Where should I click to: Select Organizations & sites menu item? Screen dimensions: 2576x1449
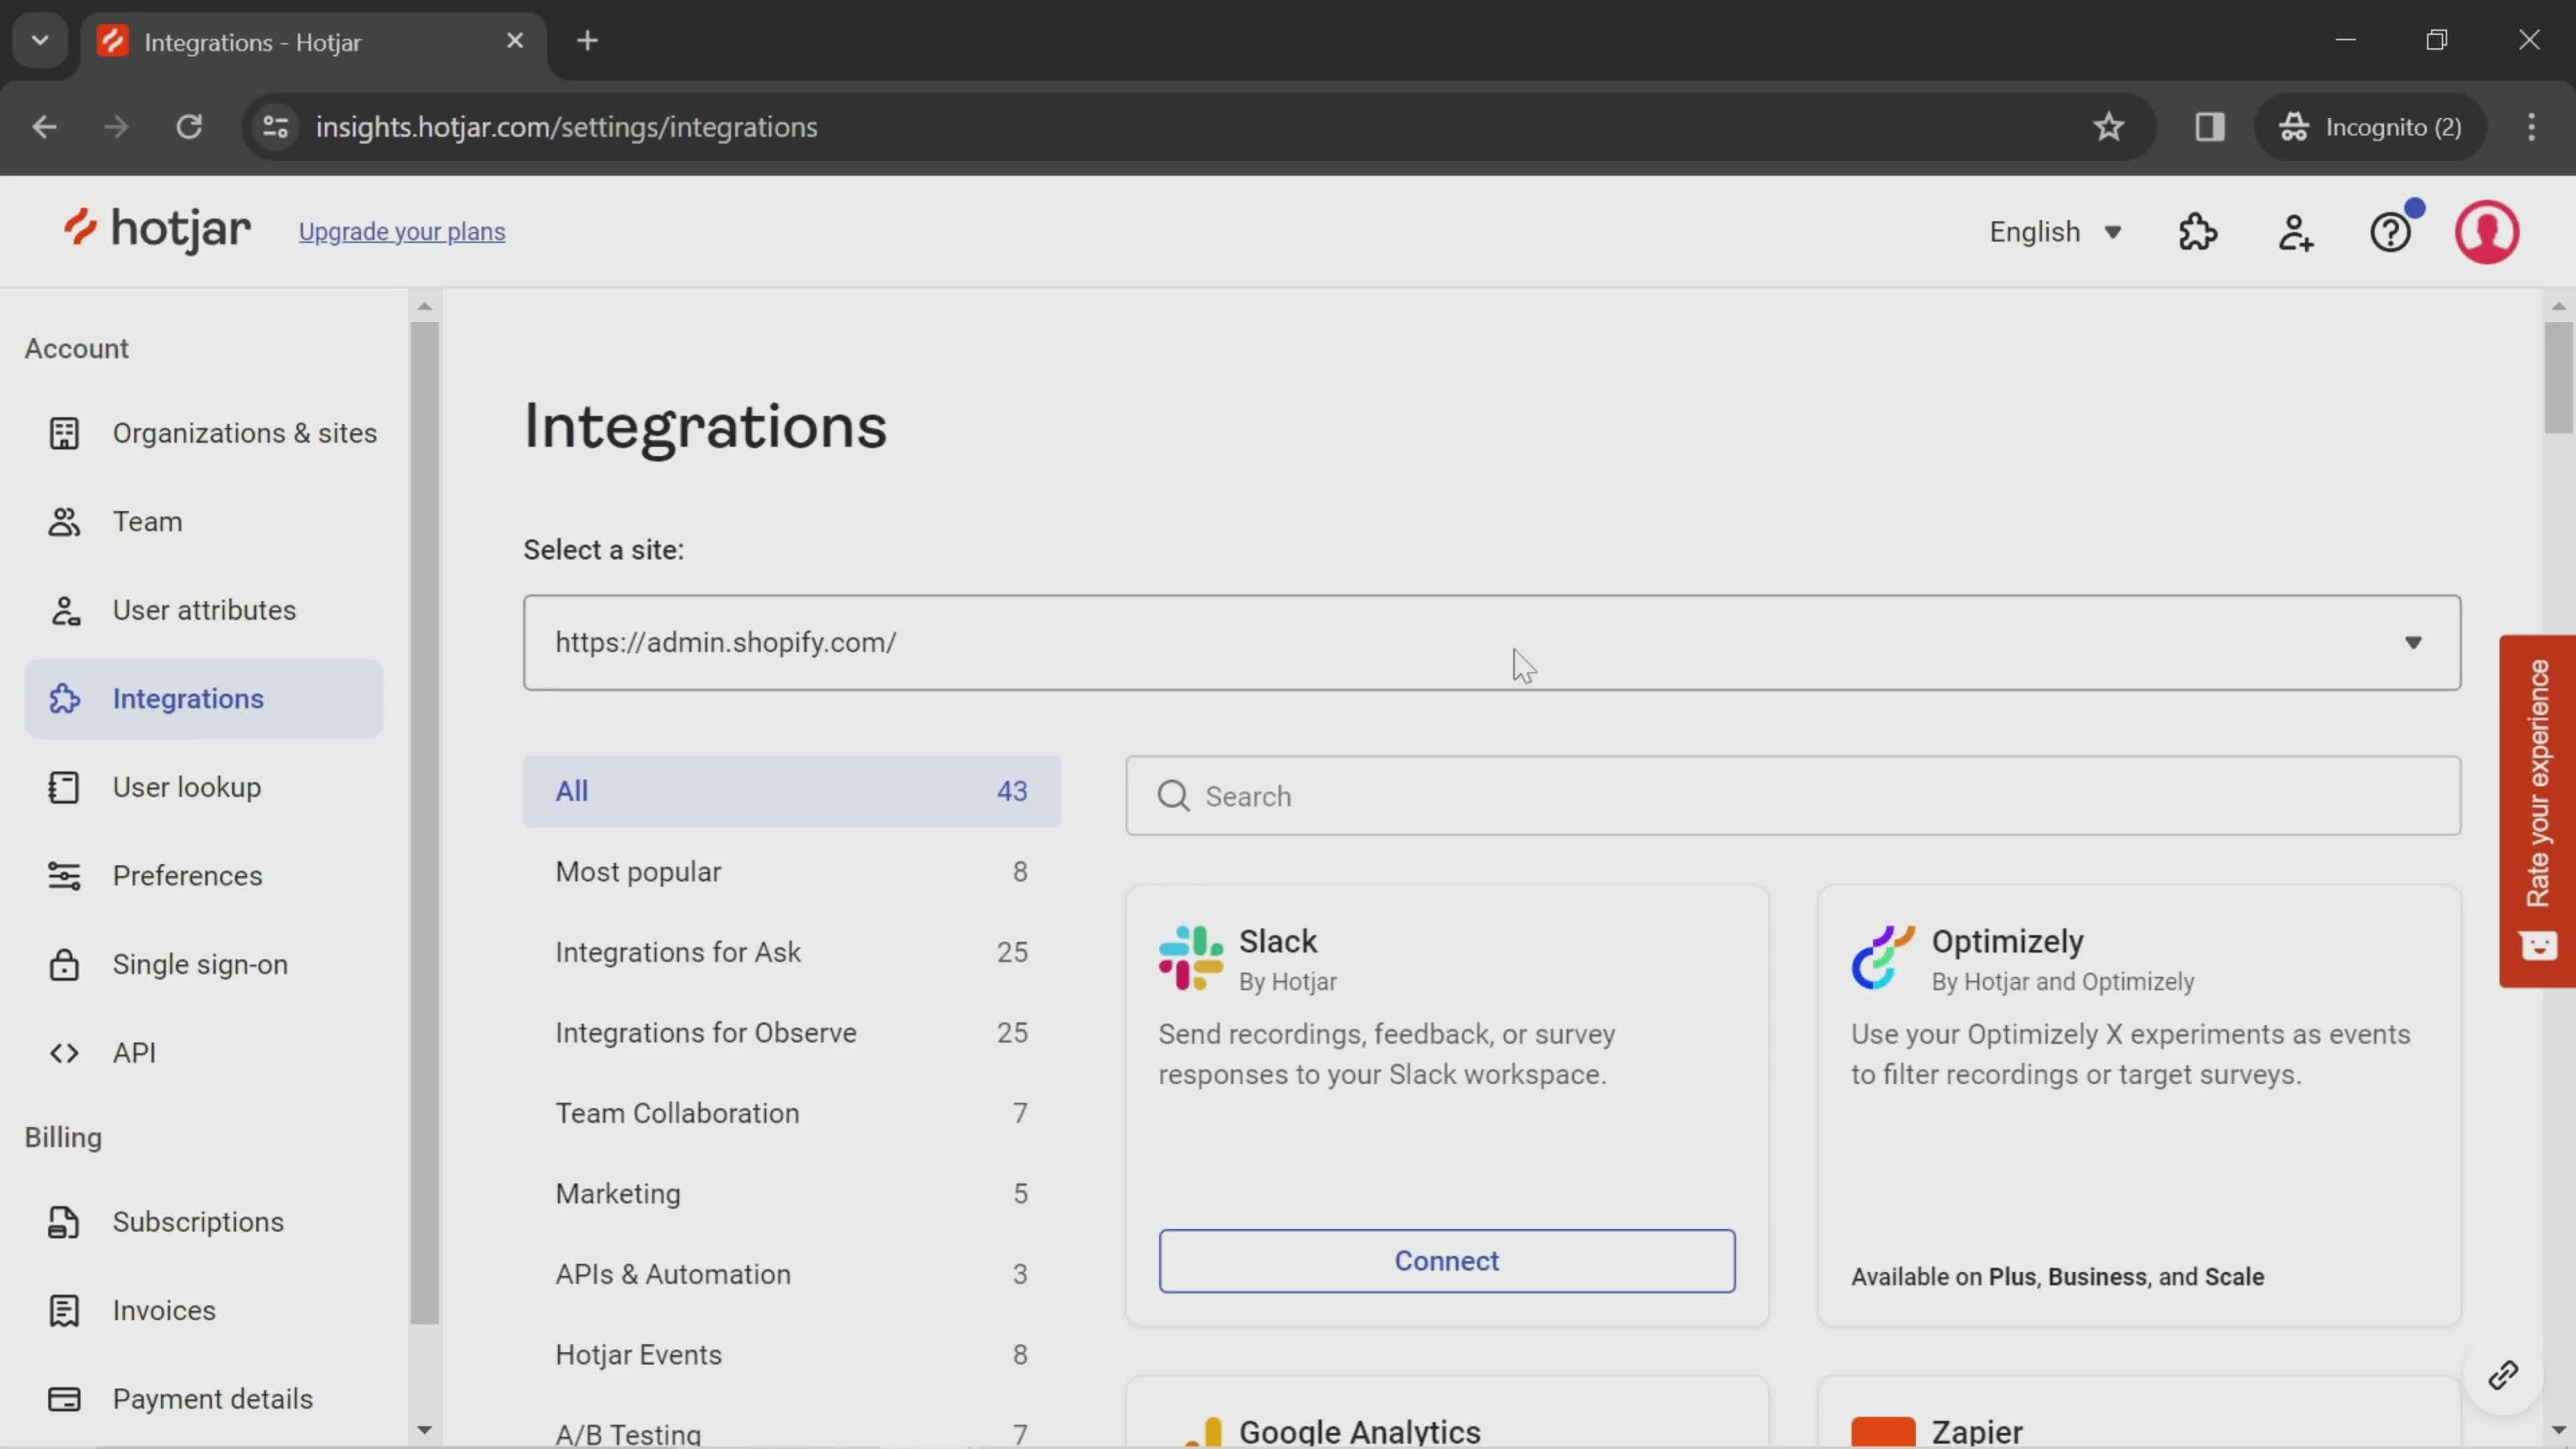(244, 432)
